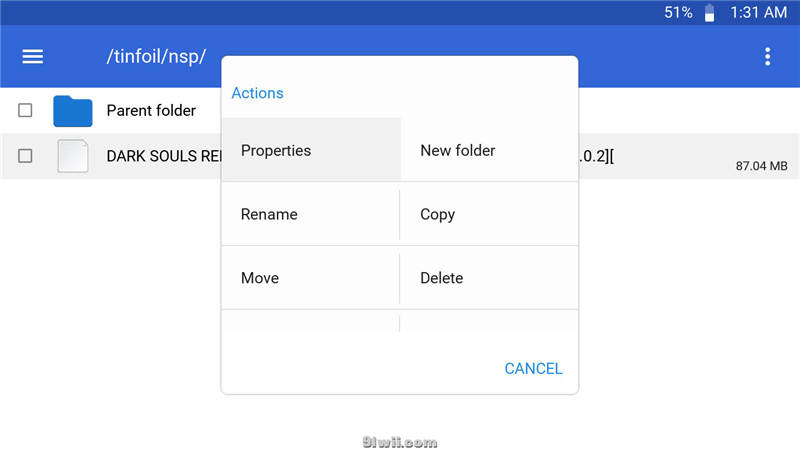Viewport: 800px width, 450px height.
Task: Click the /tinfoil/nsp/ path title
Action: [156, 56]
